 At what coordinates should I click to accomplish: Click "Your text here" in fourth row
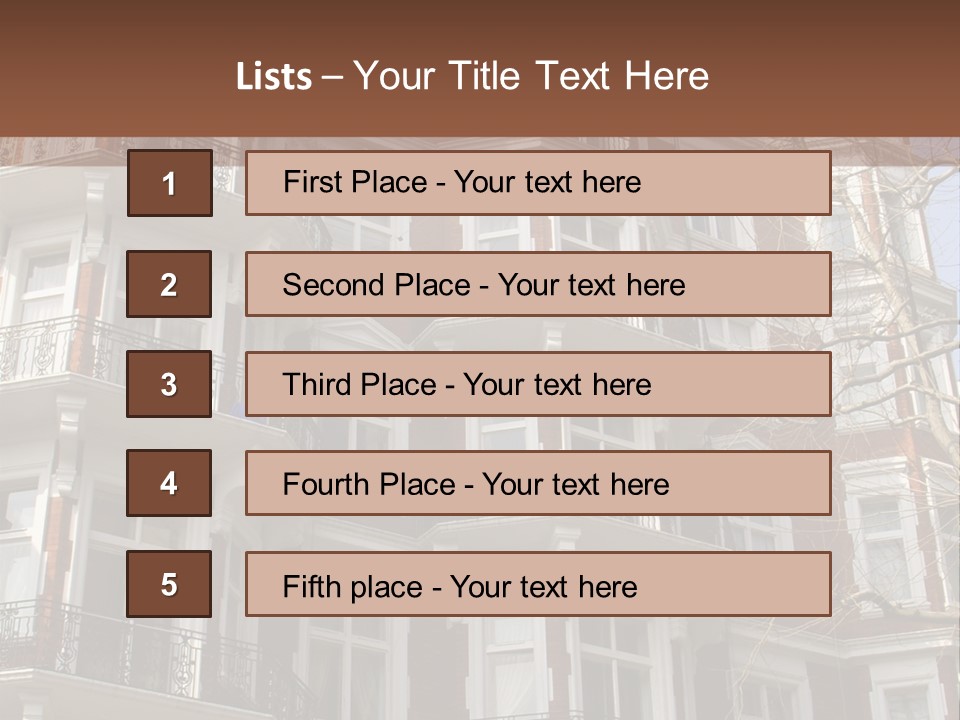click(x=576, y=484)
